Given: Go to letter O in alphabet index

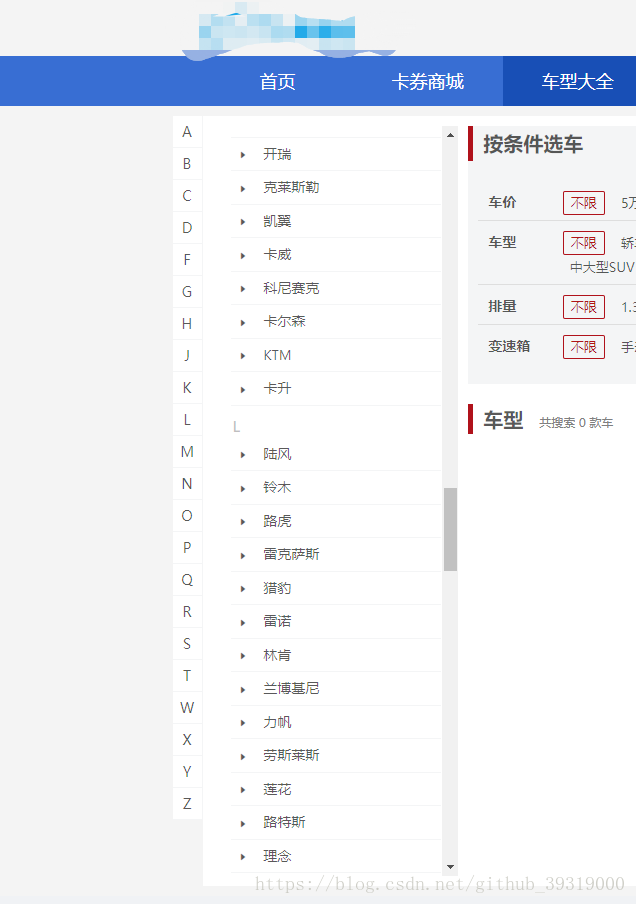Looking at the screenshot, I should tap(187, 515).
